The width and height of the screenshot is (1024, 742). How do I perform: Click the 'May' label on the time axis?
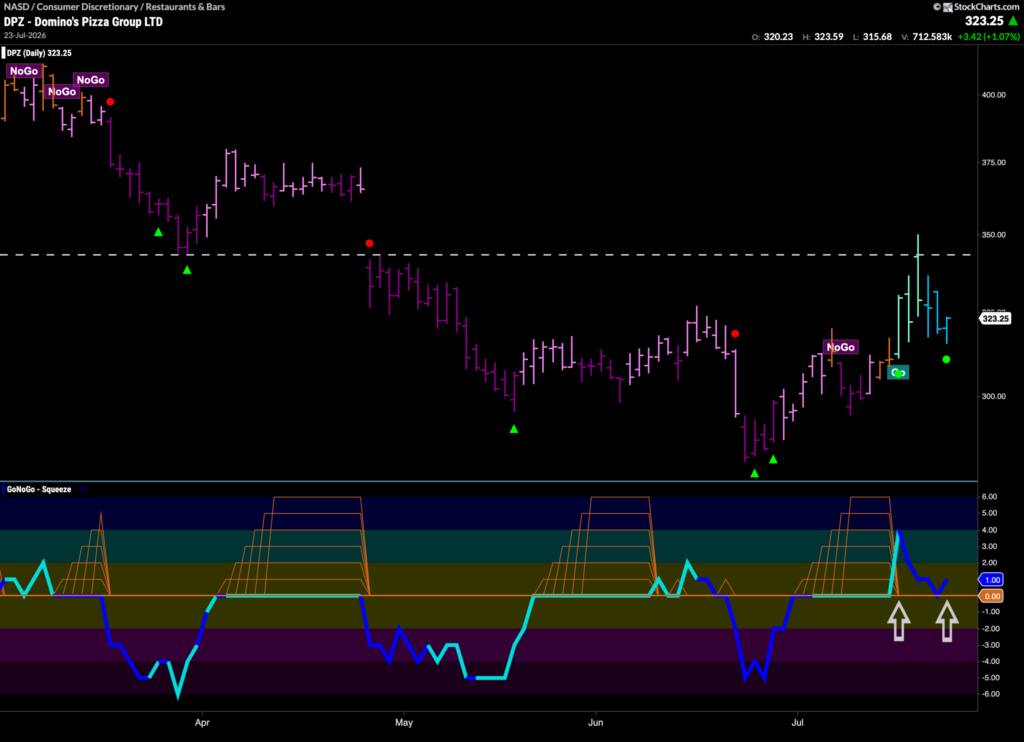click(x=404, y=722)
